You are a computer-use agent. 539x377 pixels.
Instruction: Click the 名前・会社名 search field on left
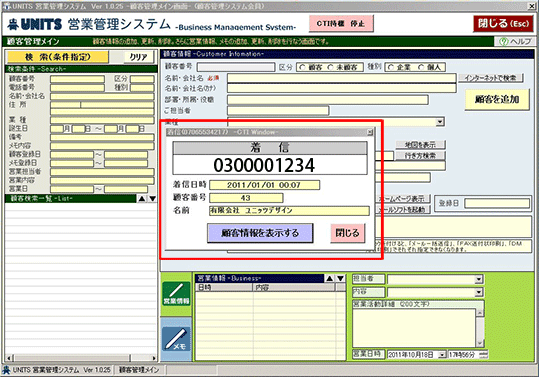102,97
